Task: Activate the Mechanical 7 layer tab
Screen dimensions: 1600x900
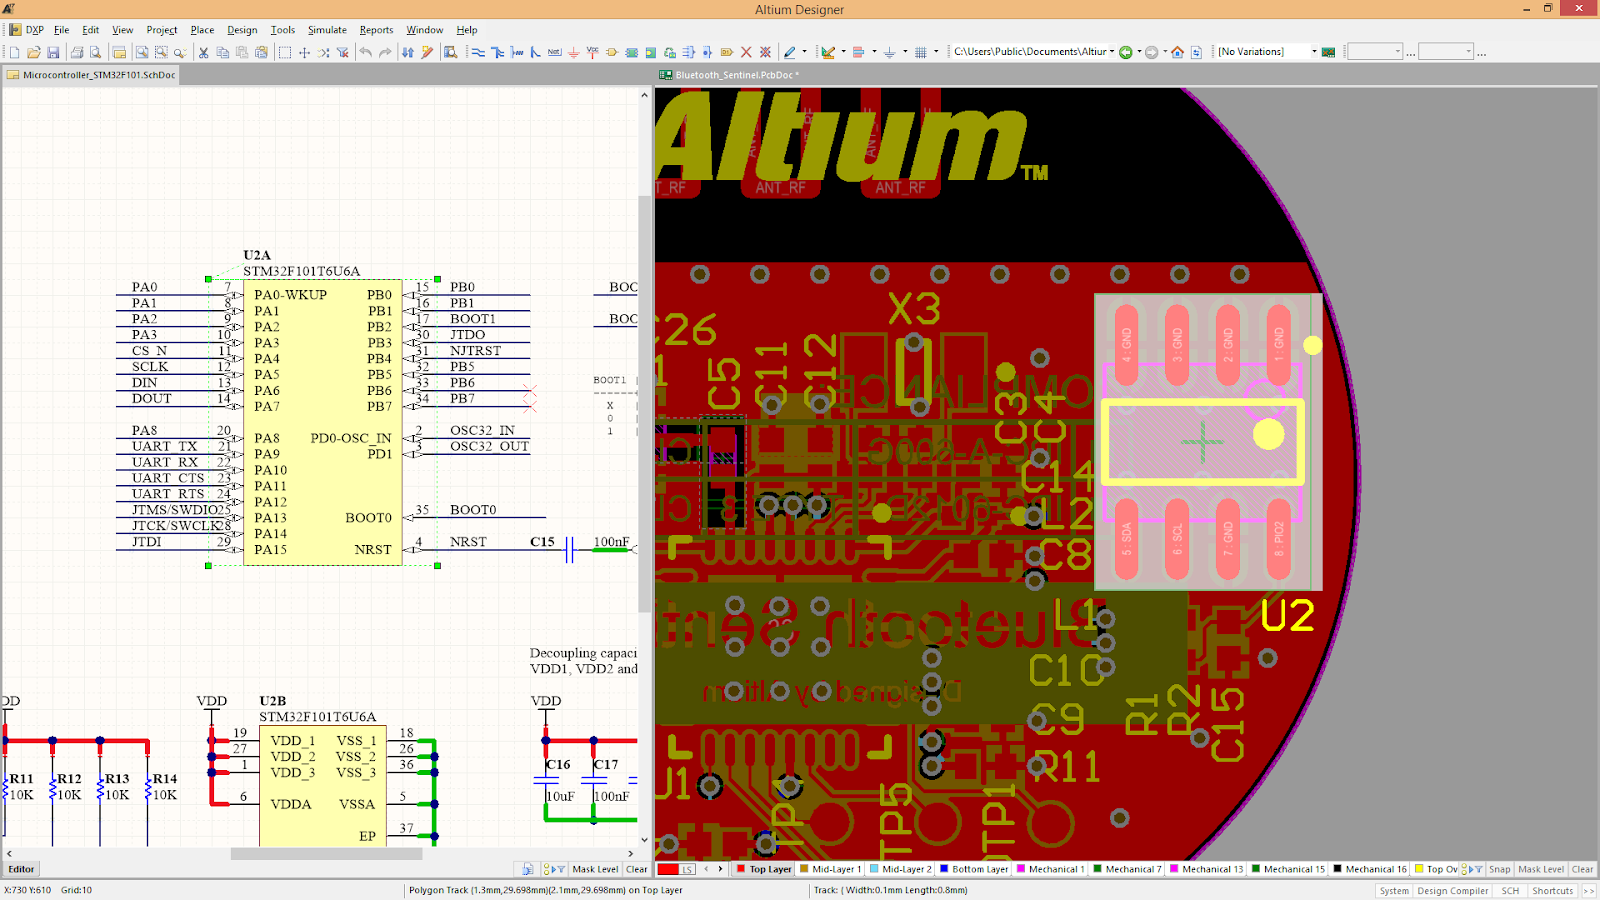Action: (1127, 869)
